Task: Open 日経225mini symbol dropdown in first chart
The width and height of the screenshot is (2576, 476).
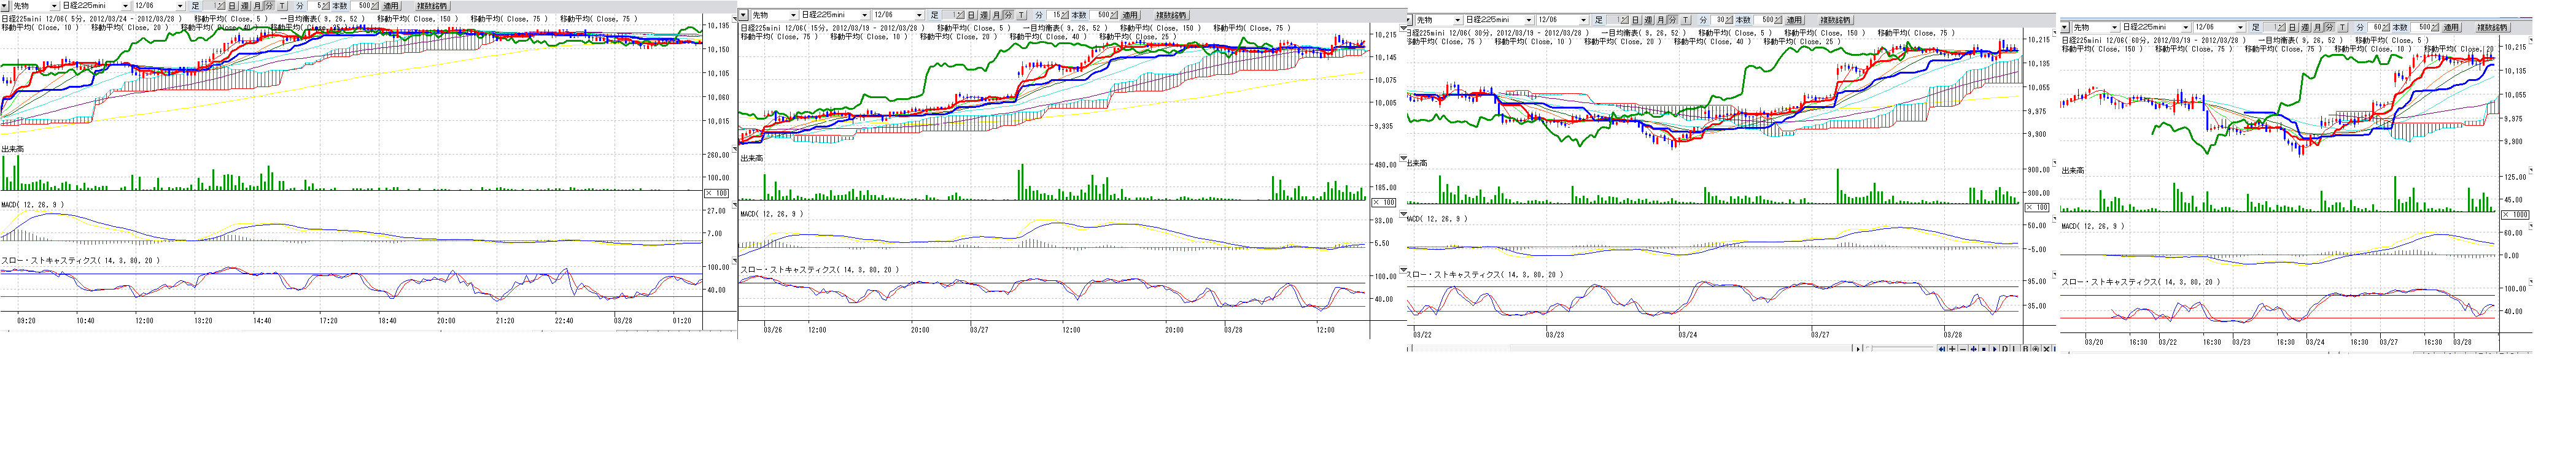Action: [126, 6]
